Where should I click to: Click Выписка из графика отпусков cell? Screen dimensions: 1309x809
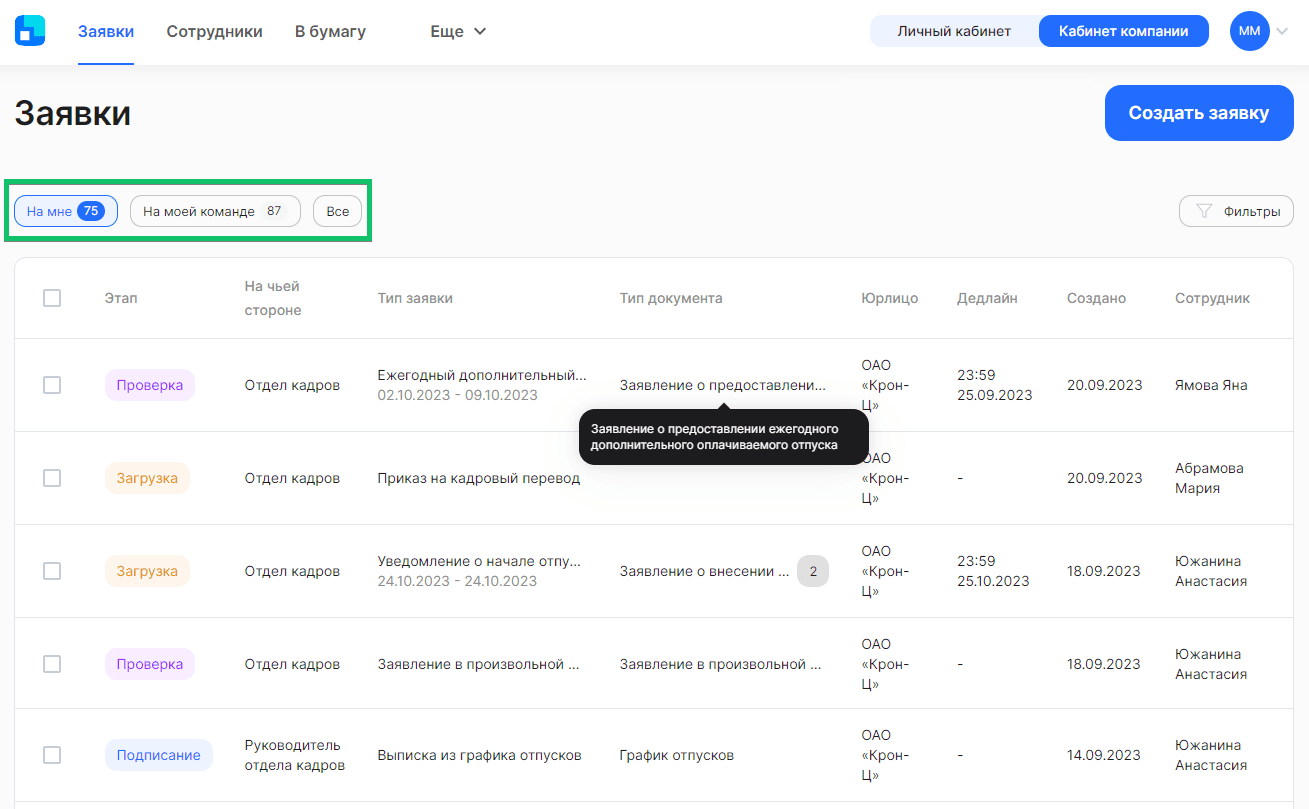click(x=479, y=755)
